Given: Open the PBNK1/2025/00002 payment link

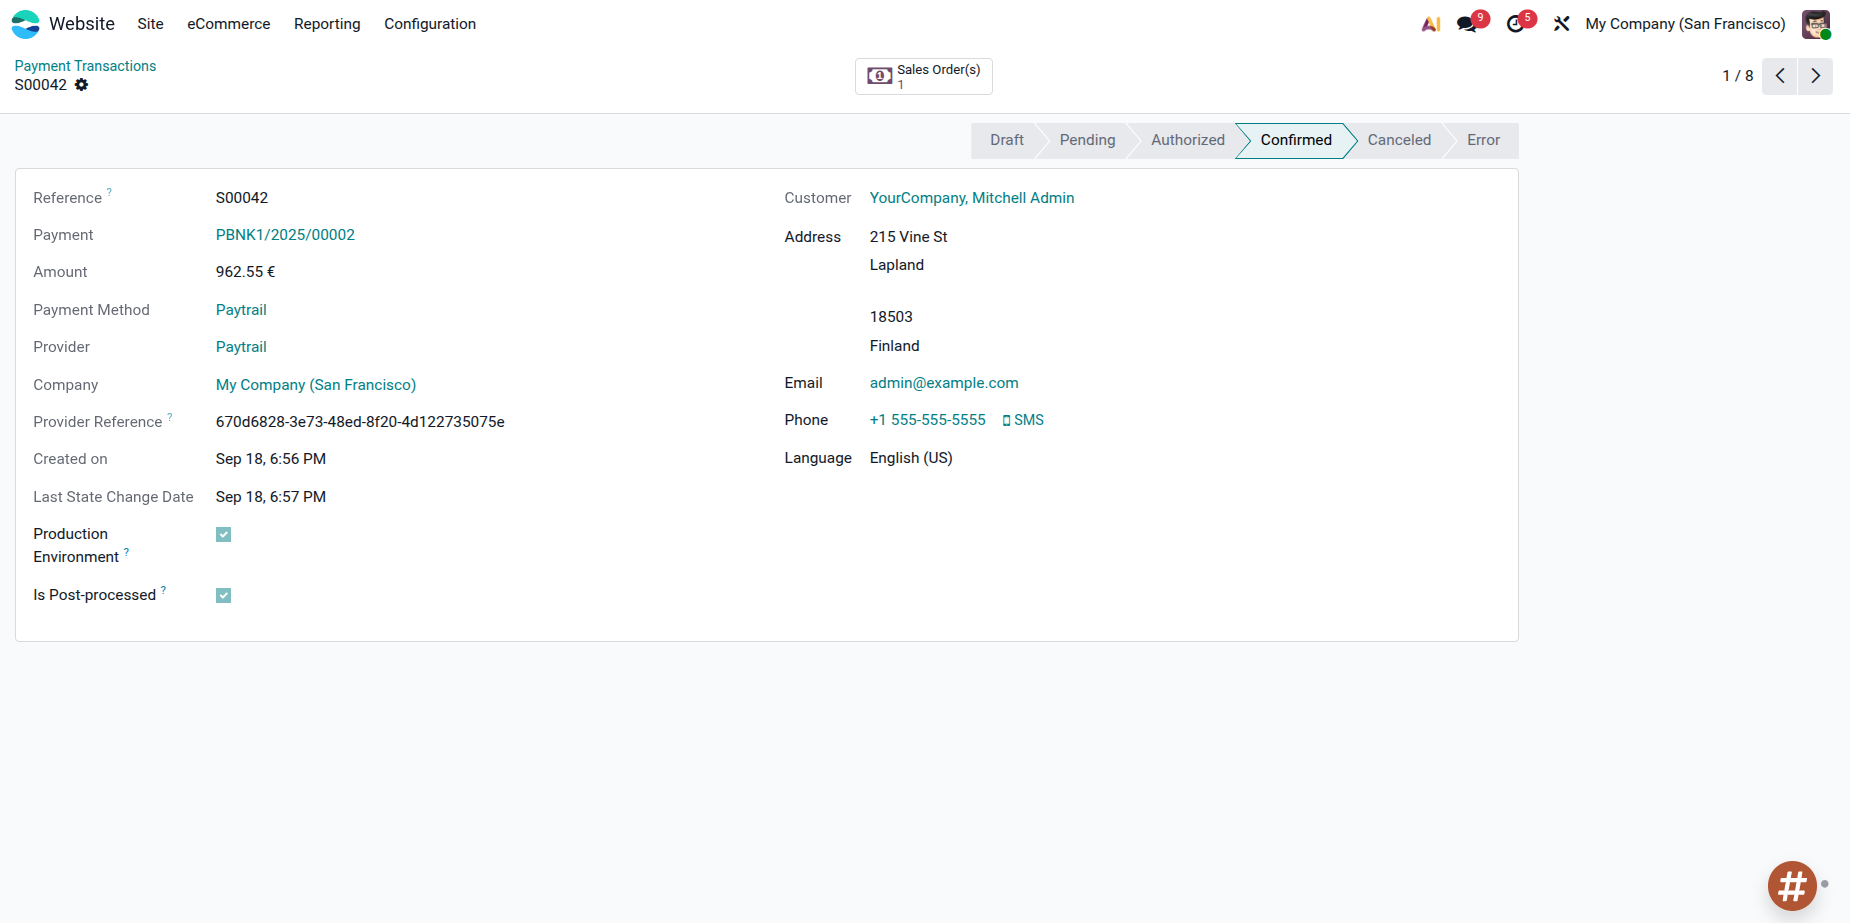Looking at the screenshot, I should 285,234.
